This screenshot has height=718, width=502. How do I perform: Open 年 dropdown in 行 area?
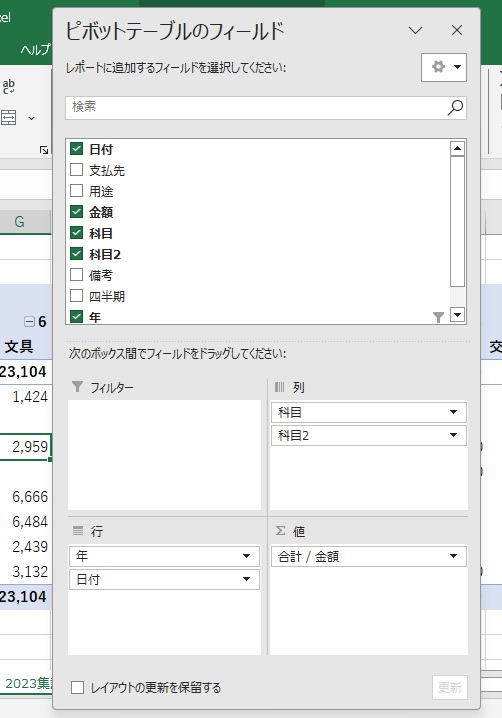pyautogui.click(x=246, y=556)
